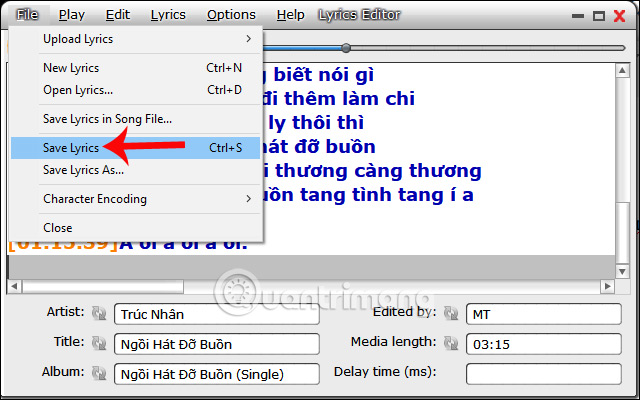Expand Character Encoding submenu
640x400 pixels.
136,199
